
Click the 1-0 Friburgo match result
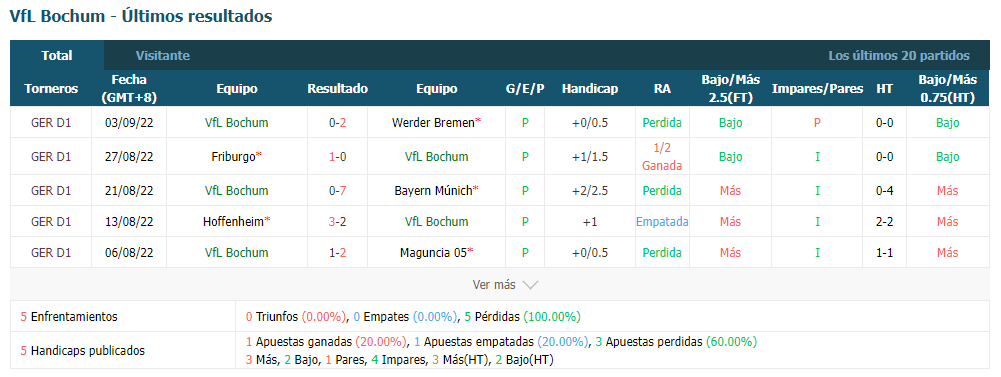pos(338,156)
